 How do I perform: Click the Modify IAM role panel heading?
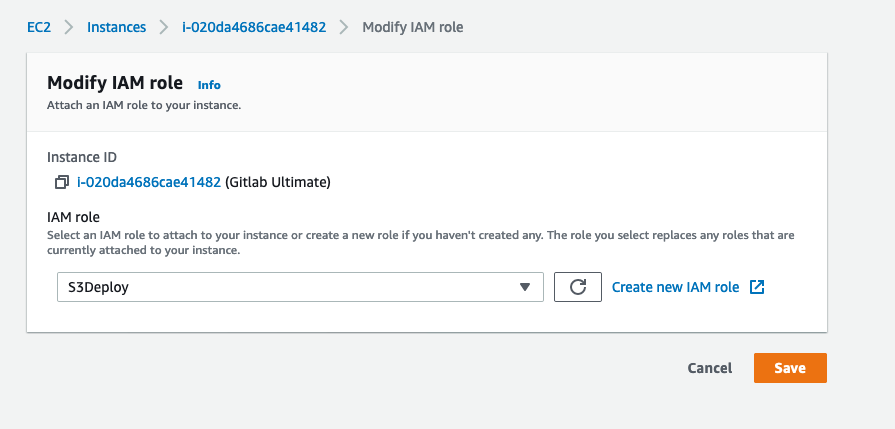(115, 83)
